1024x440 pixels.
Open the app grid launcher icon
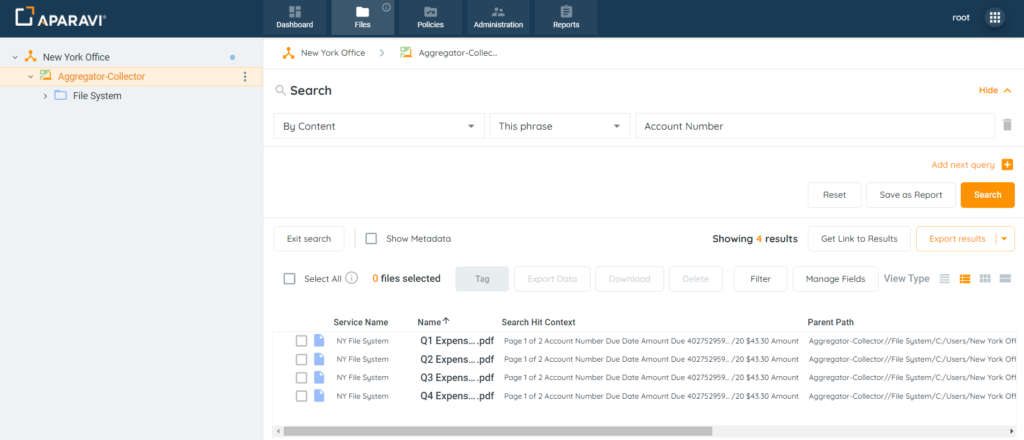point(994,18)
